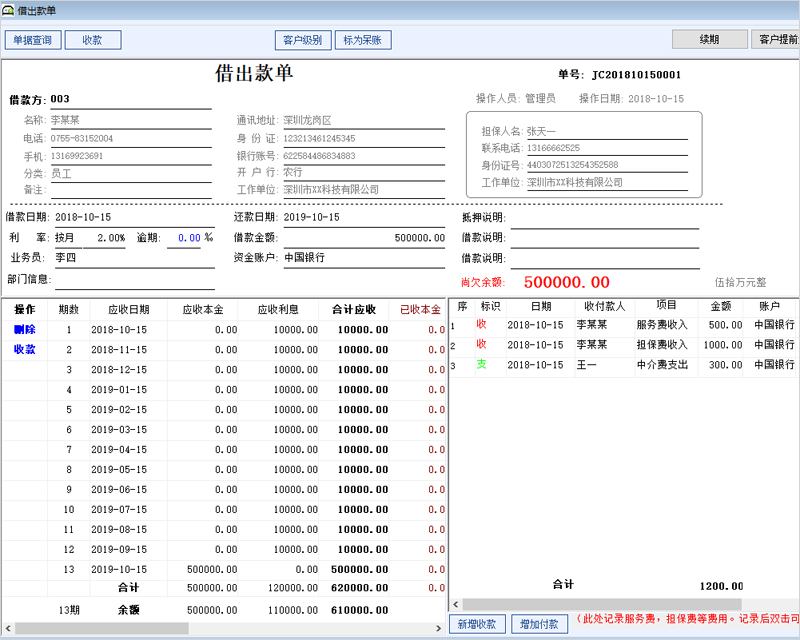
Task: Click the 通讯地址 field 深圳龙岗区
Action: [364, 120]
